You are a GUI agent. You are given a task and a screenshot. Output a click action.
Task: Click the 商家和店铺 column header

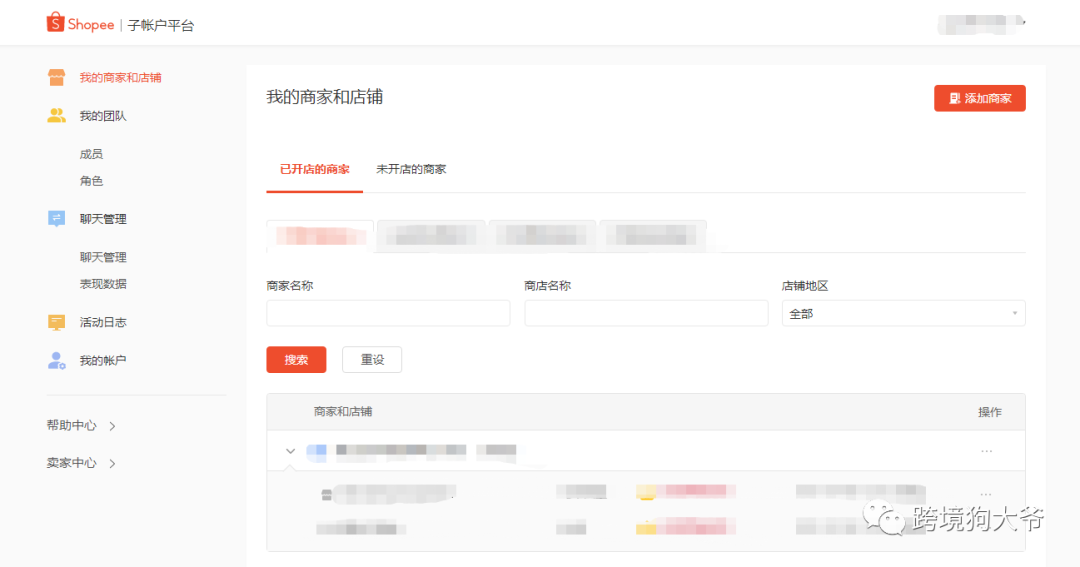point(343,412)
